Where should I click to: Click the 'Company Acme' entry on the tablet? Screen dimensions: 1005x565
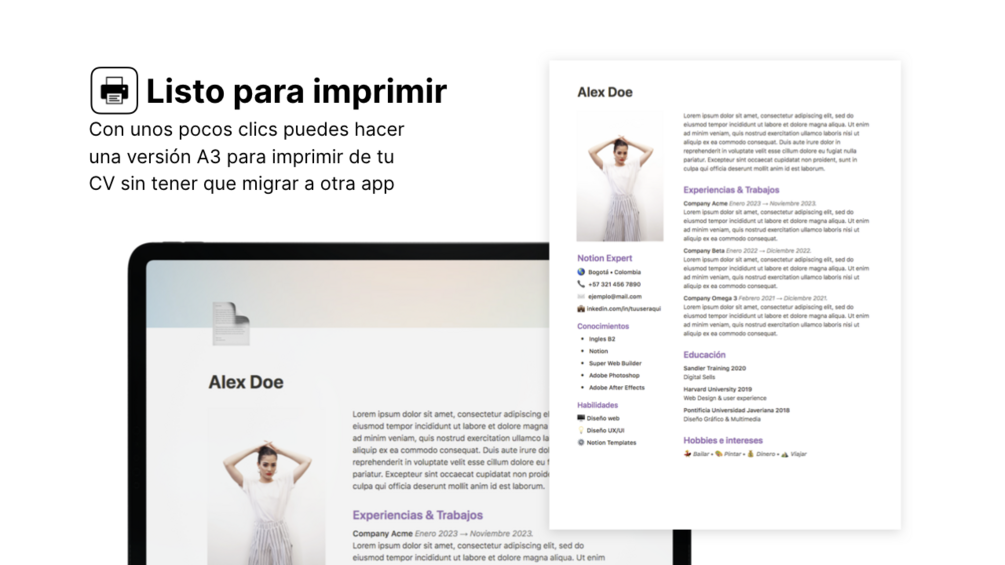(442, 533)
